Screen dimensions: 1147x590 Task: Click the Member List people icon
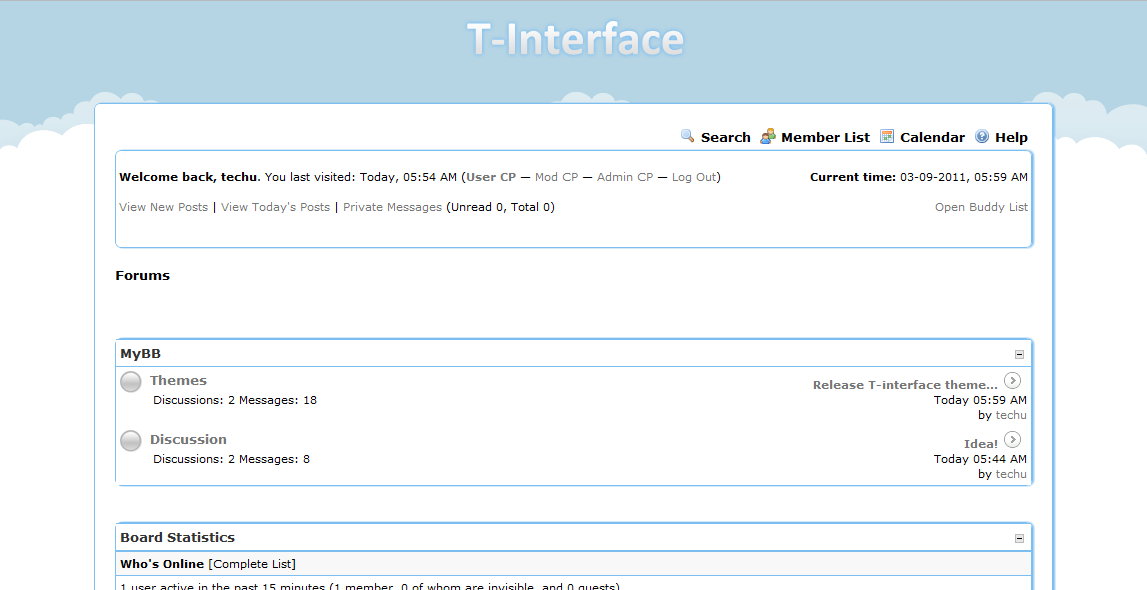(768, 137)
